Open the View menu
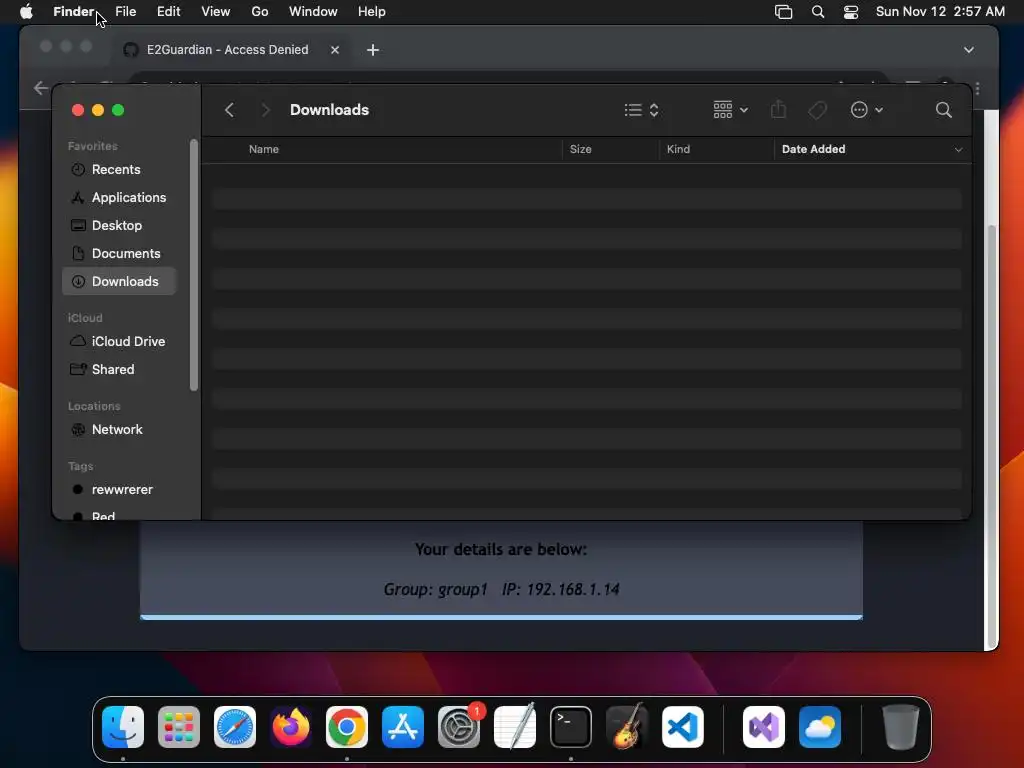 [216, 11]
